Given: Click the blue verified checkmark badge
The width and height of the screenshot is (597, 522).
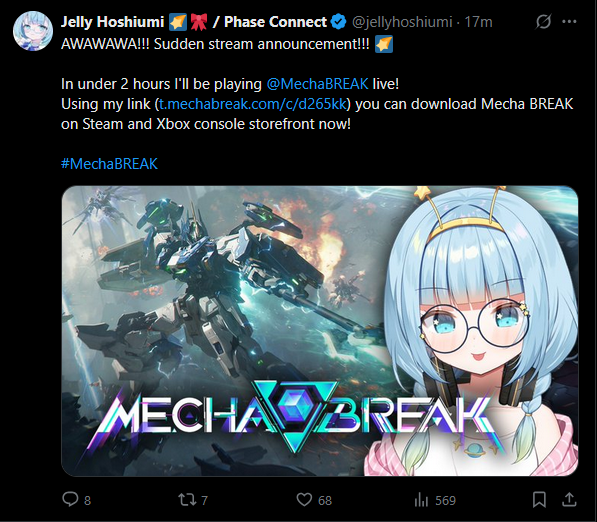Looking at the screenshot, I should tap(338, 22).
